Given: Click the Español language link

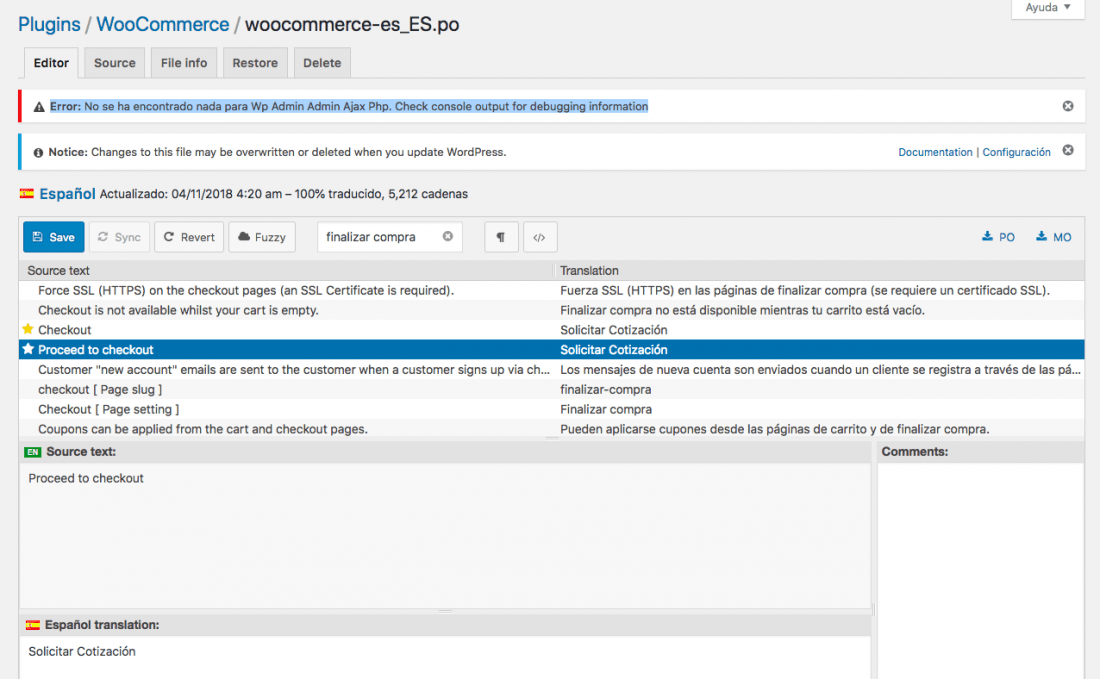Looking at the screenshot, I should (67, 194).
